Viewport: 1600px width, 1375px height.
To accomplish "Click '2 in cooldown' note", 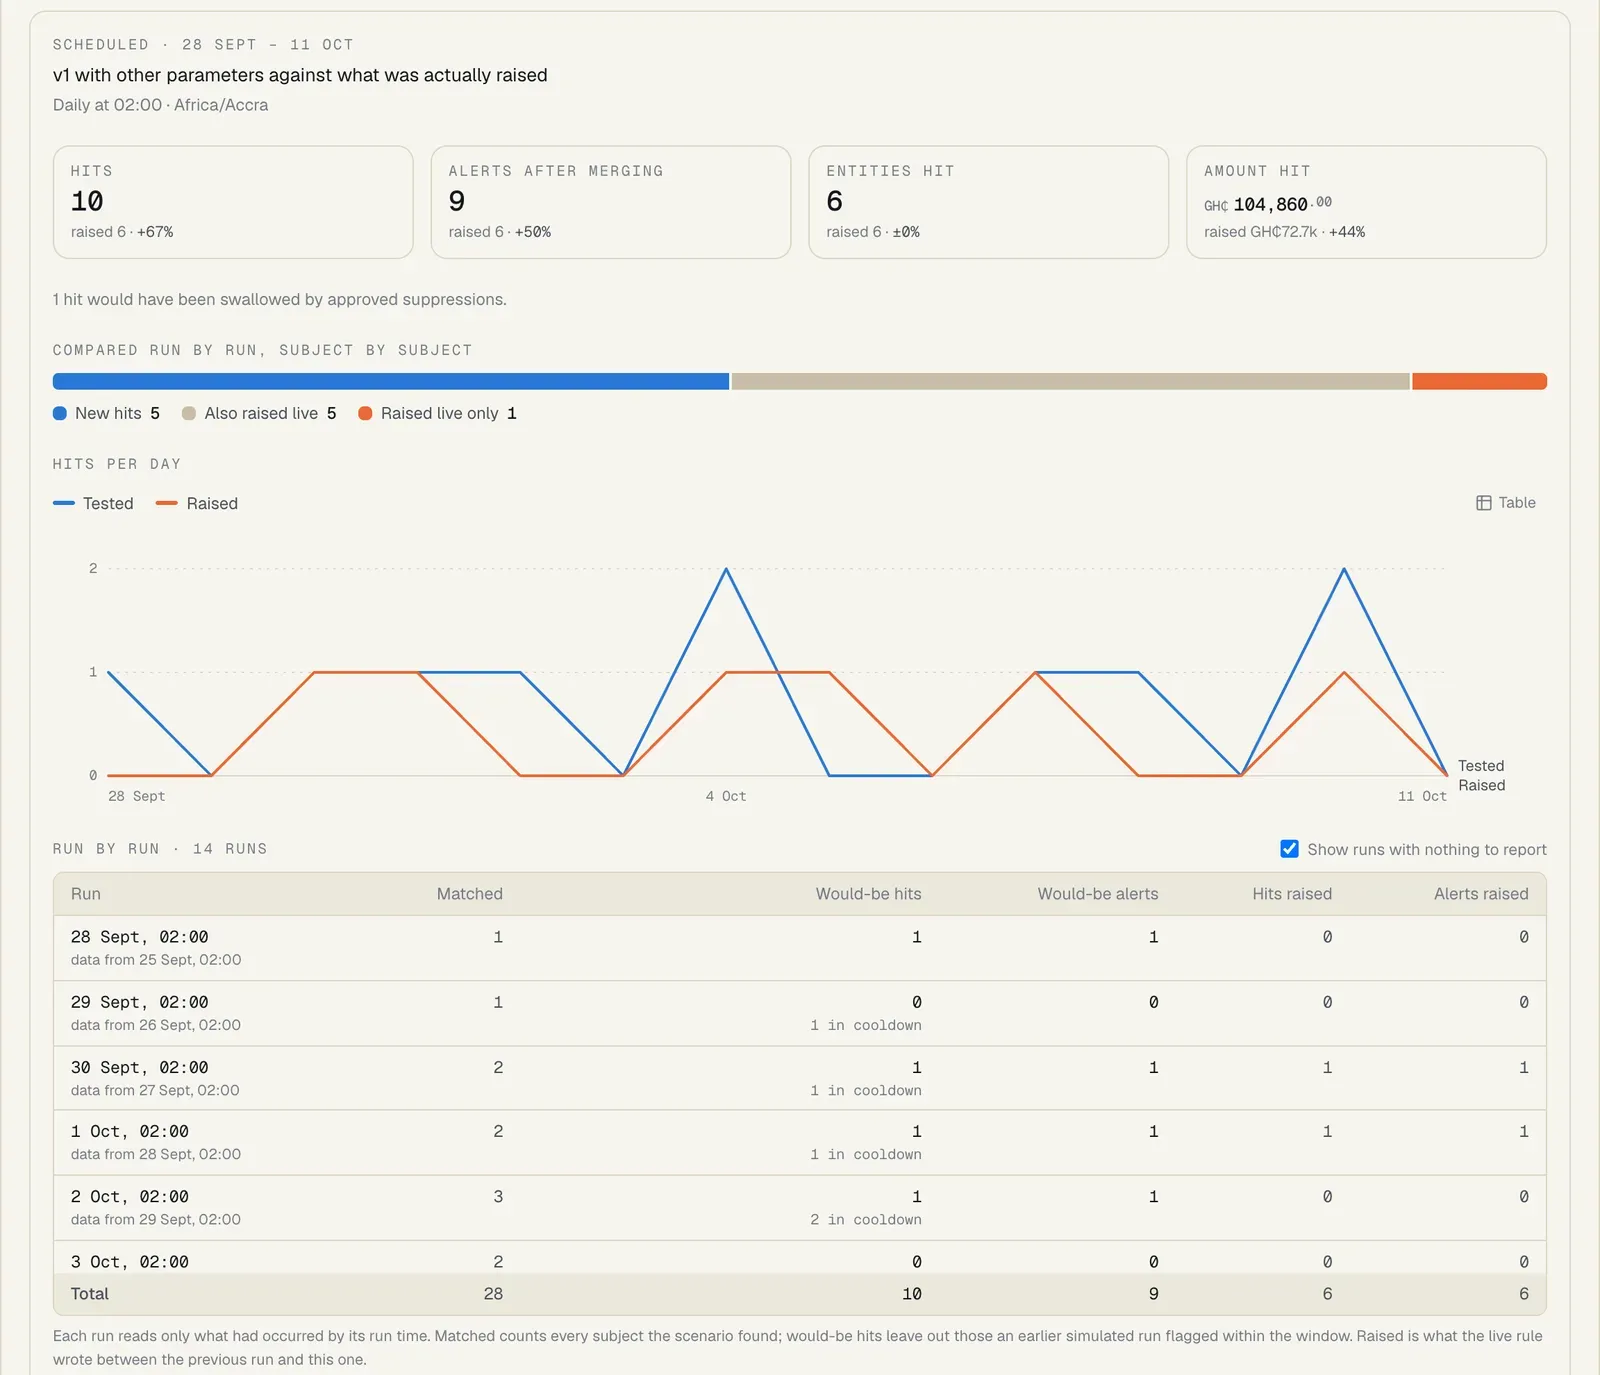I will point(866,1220).
